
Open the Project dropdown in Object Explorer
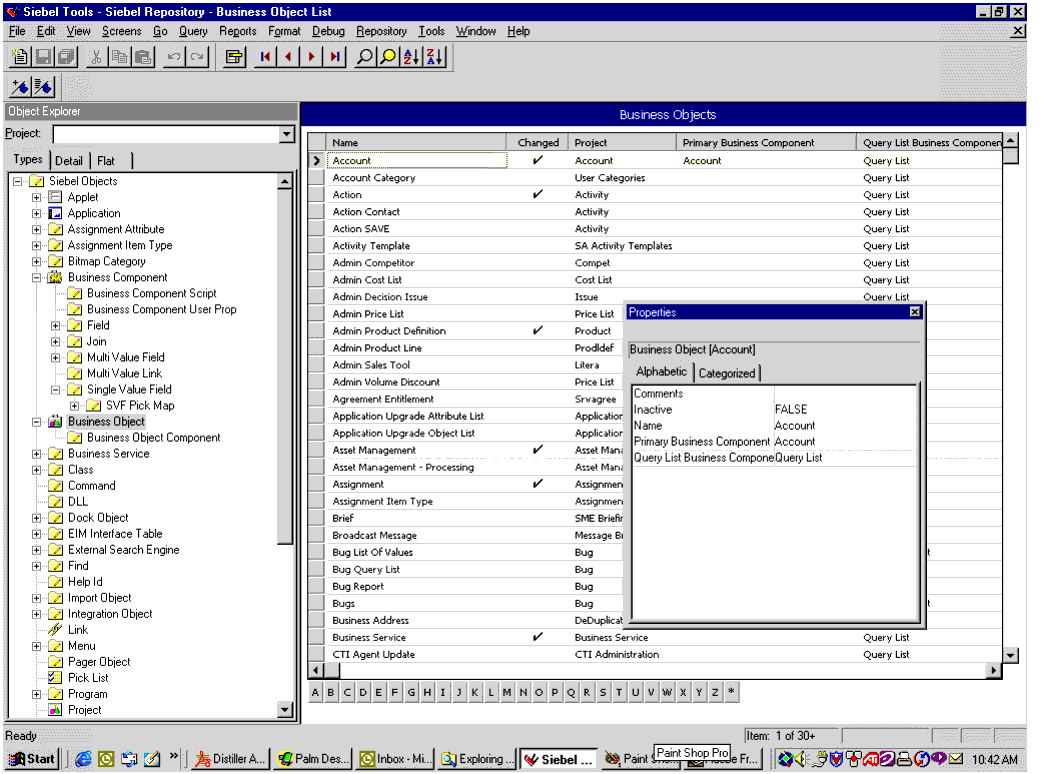[x=287, y=134]
